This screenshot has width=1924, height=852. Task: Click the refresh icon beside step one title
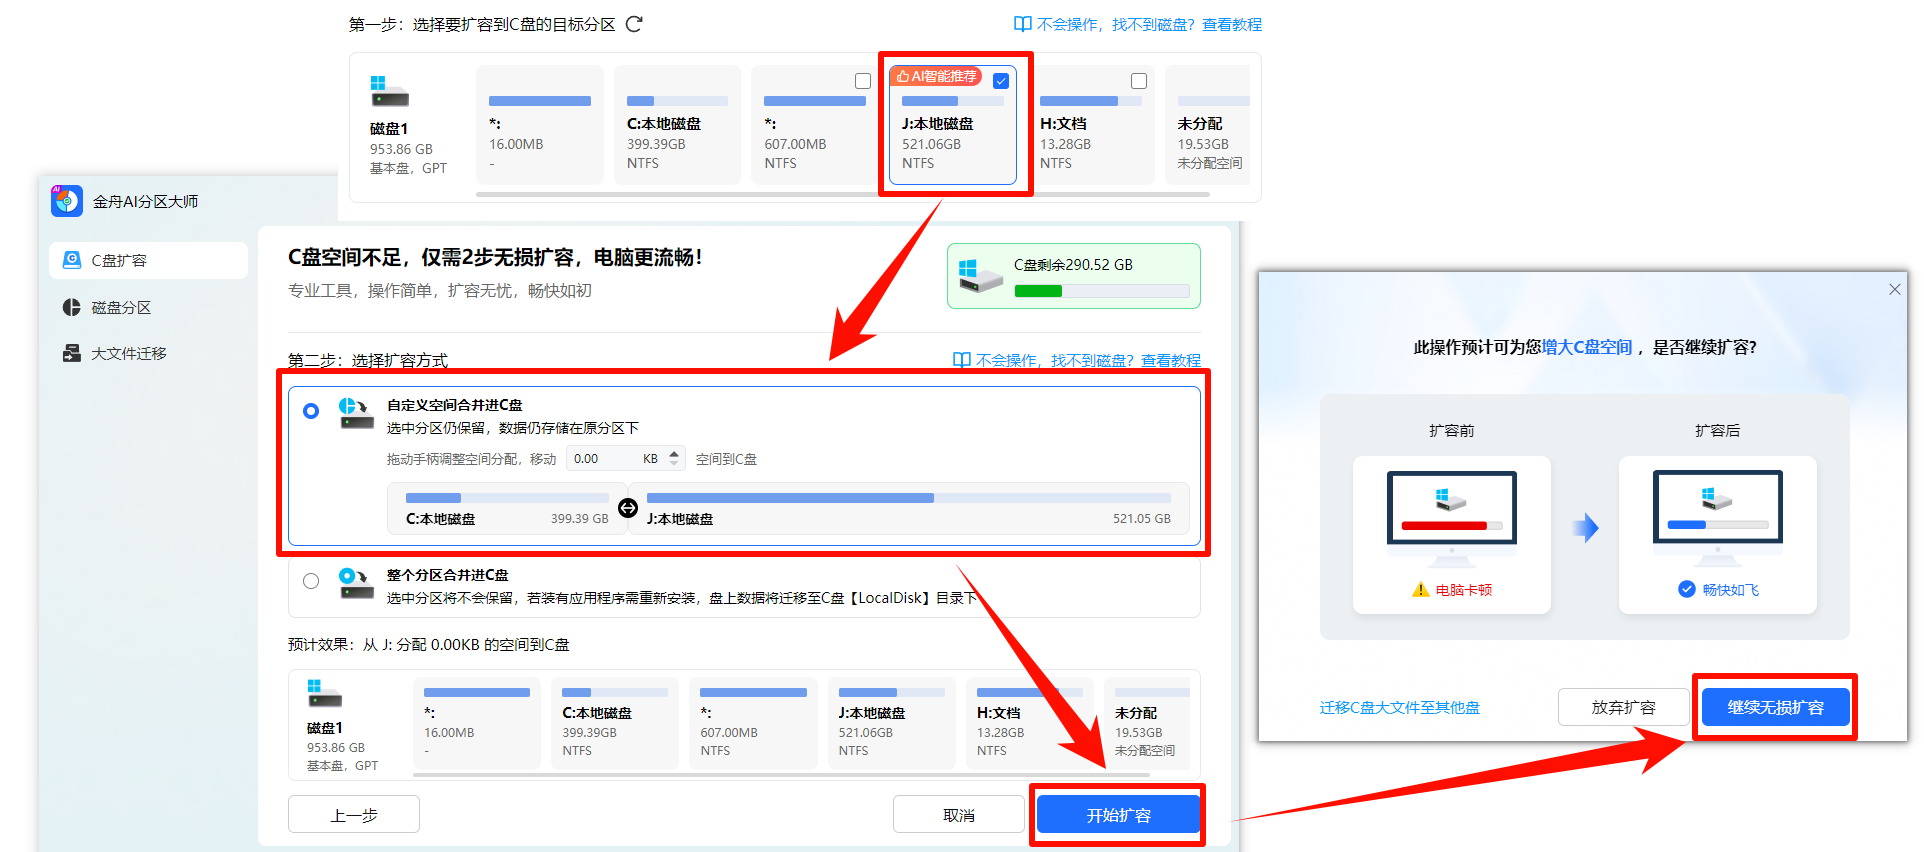tap(634, 24)
